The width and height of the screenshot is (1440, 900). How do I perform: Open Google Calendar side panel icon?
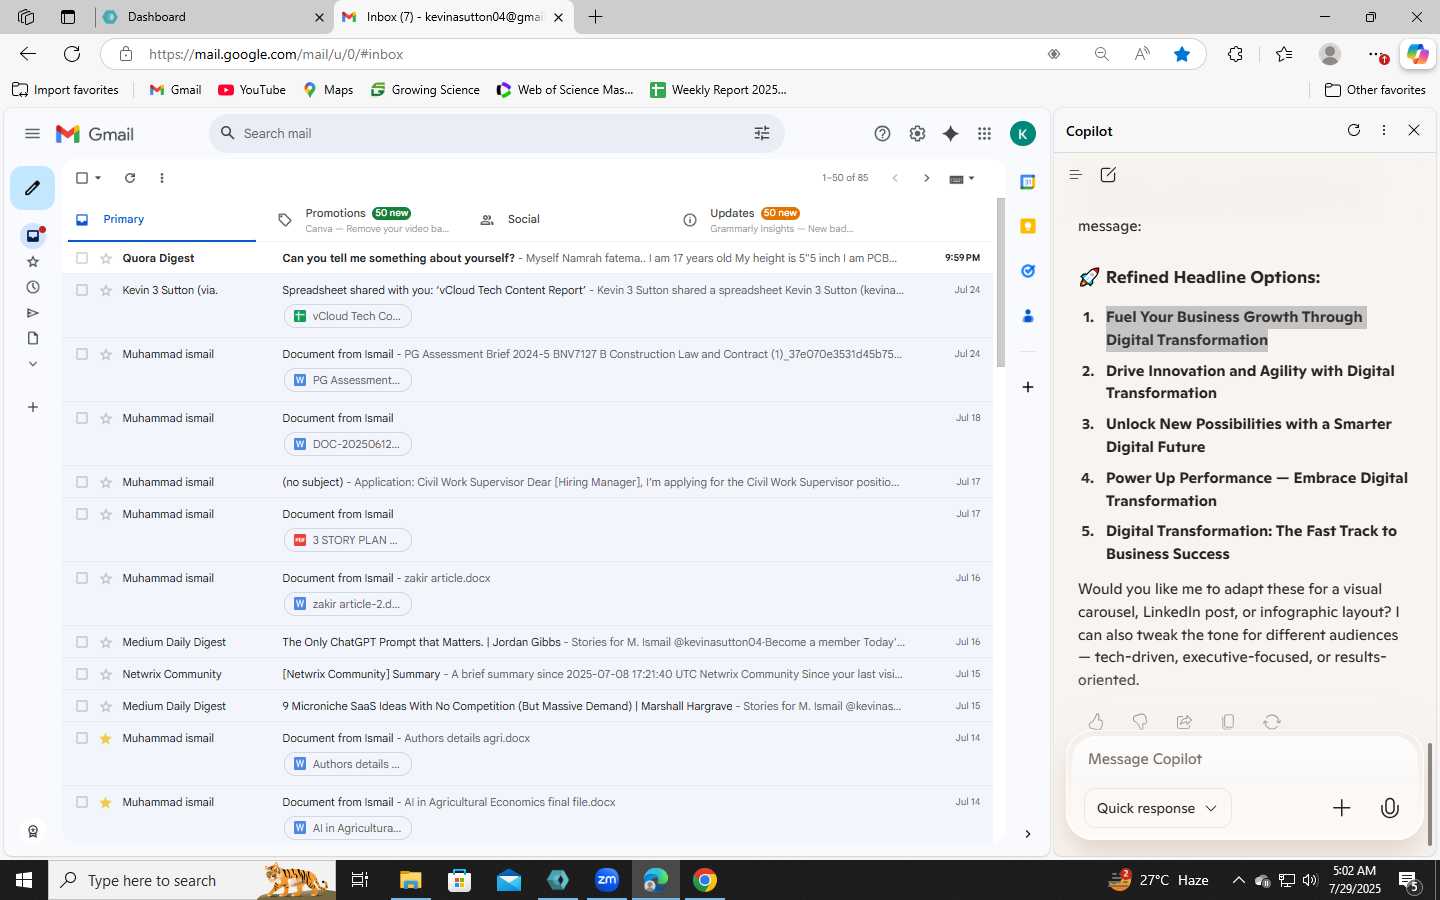[1027, 182]
